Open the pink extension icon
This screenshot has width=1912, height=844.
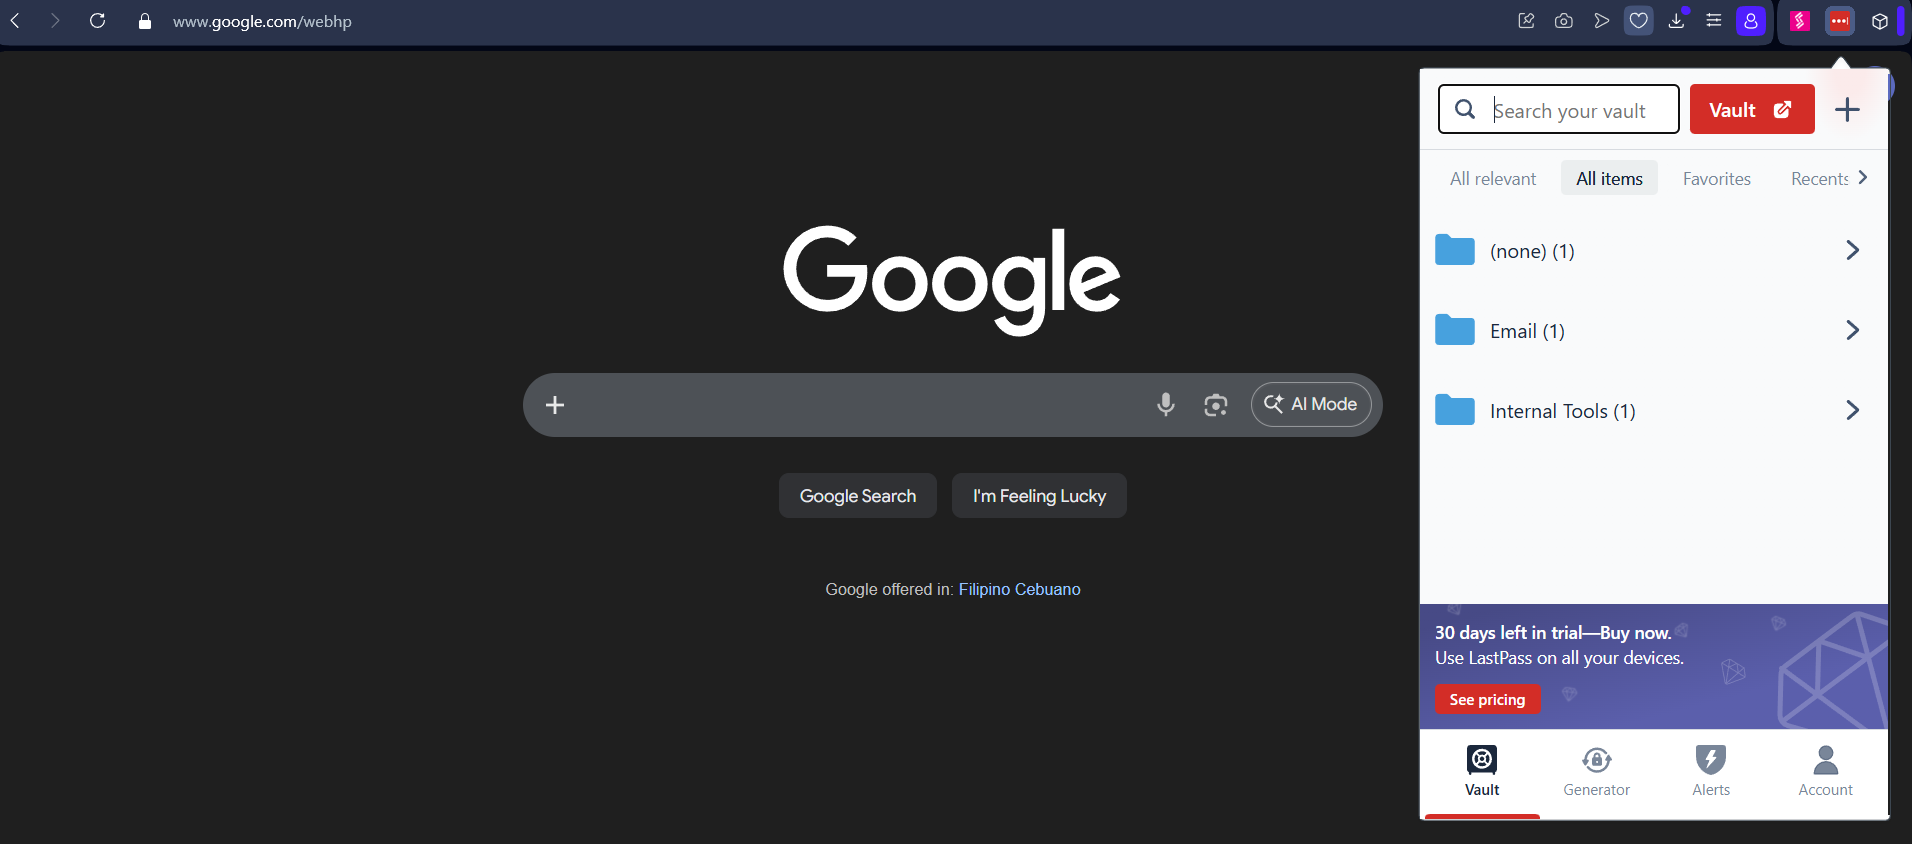tap(1800, 21)
